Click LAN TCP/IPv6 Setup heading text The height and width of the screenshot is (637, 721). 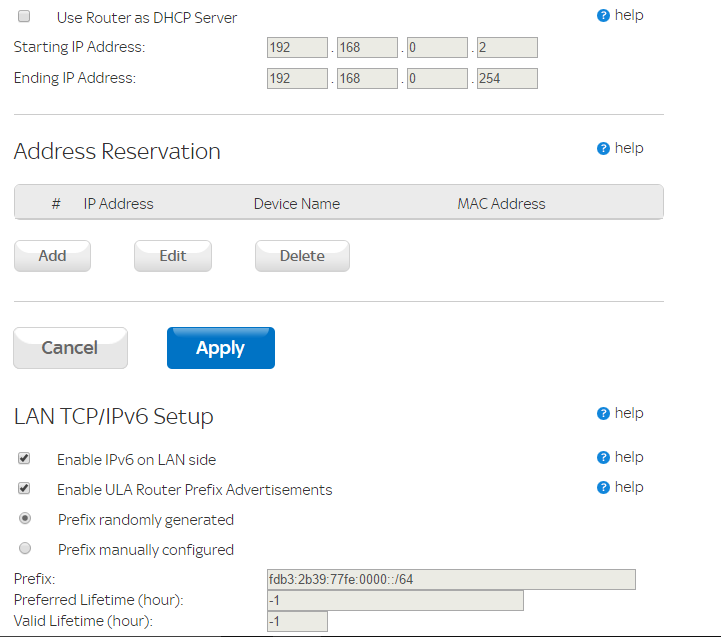tap(114, 416)
